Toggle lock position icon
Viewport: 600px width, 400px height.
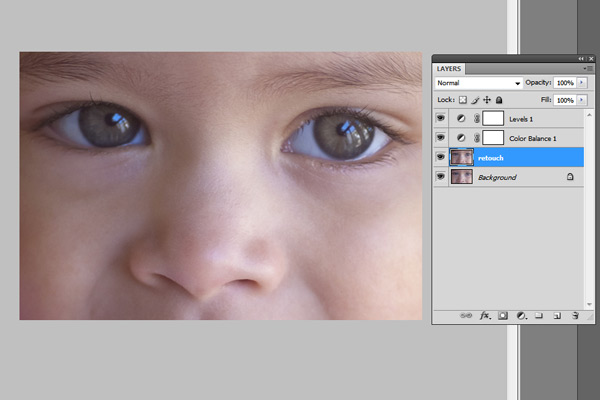487,100
